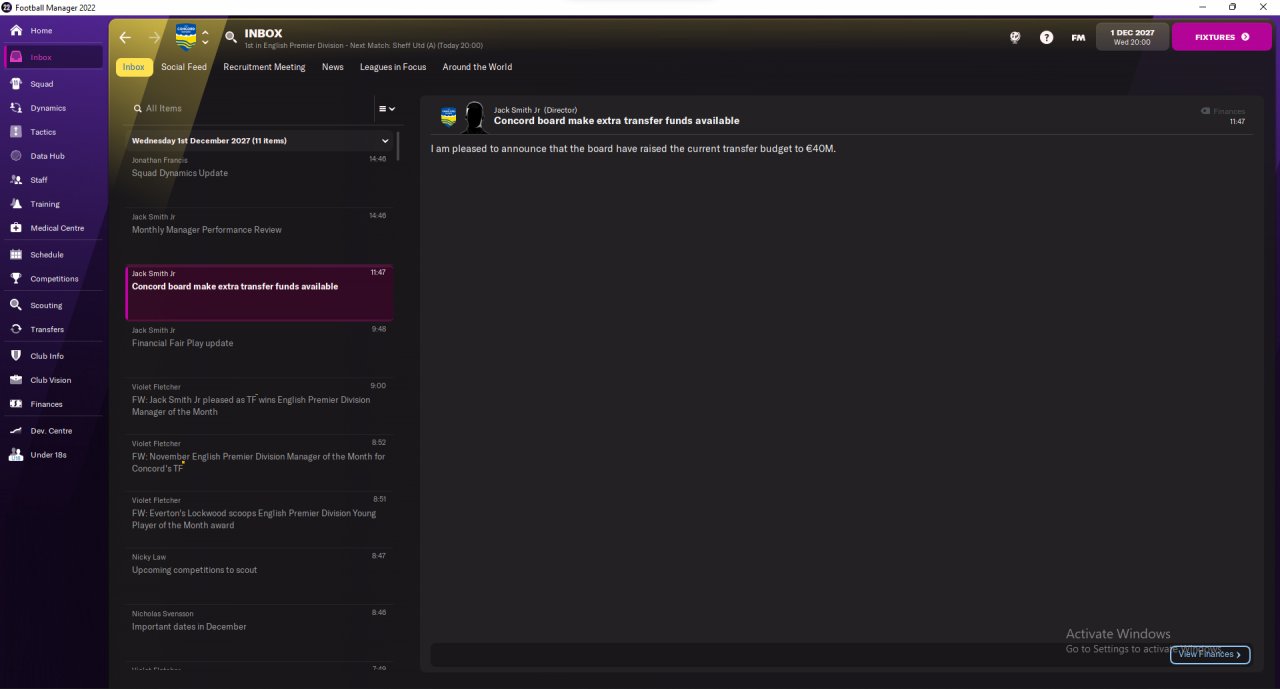Click the Concord club badge in header
The width and height of the screenshot is (1280, 689).
coord(186,37)
